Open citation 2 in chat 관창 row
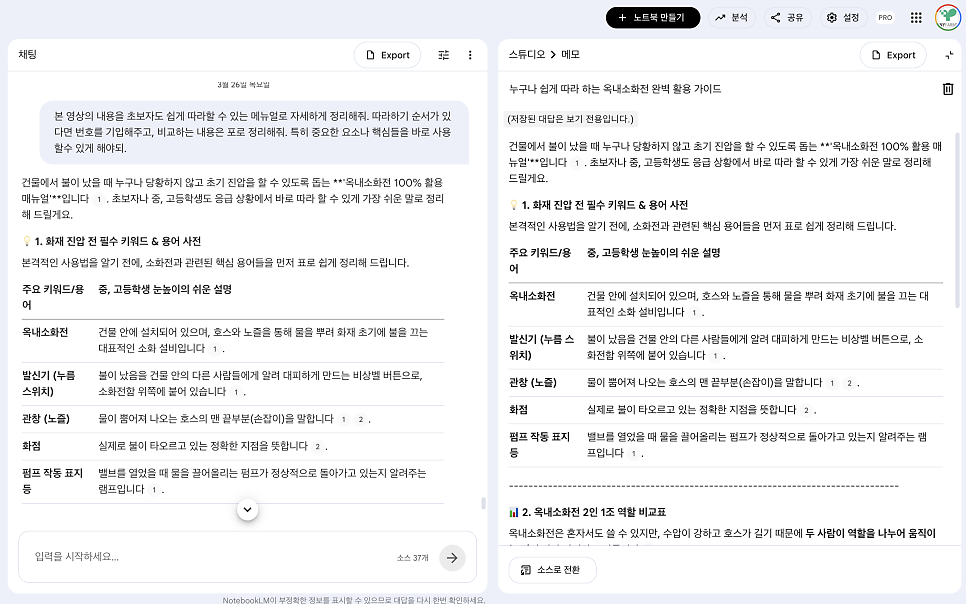Viewport: 966px width, 604px height. click(x=361, y=419)
